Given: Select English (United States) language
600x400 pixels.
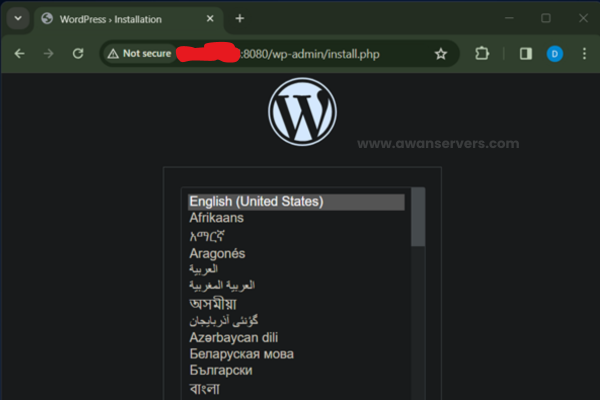Looking at the screenshot, I should point(296,202).
